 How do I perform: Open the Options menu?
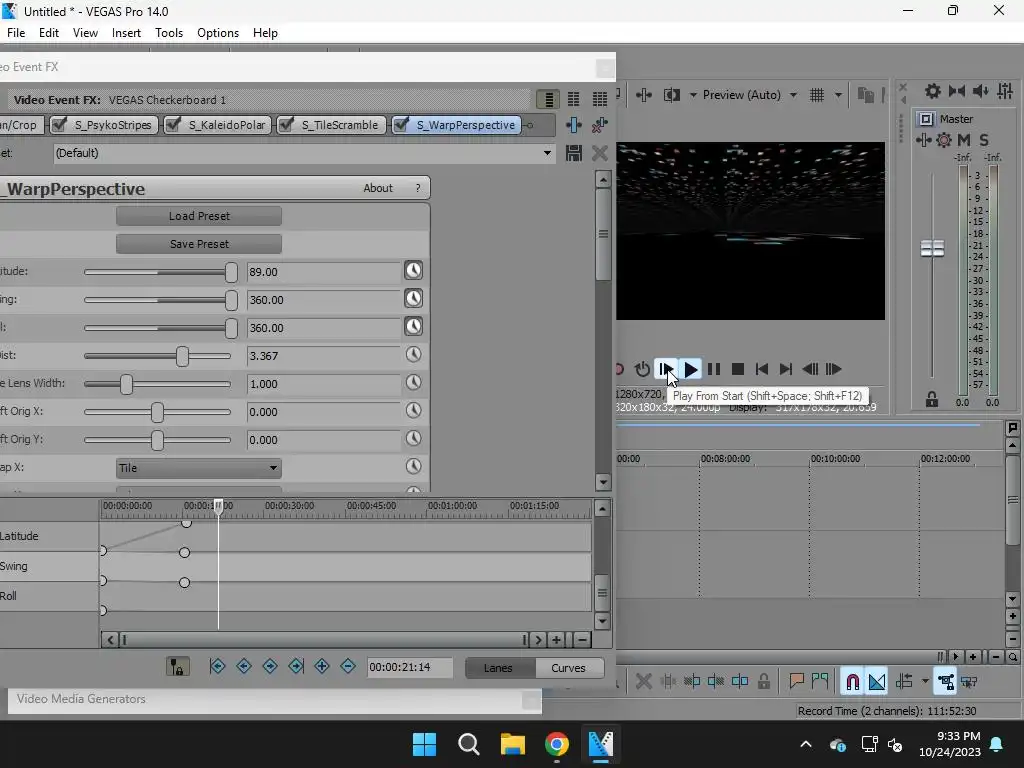pos(217,33)
